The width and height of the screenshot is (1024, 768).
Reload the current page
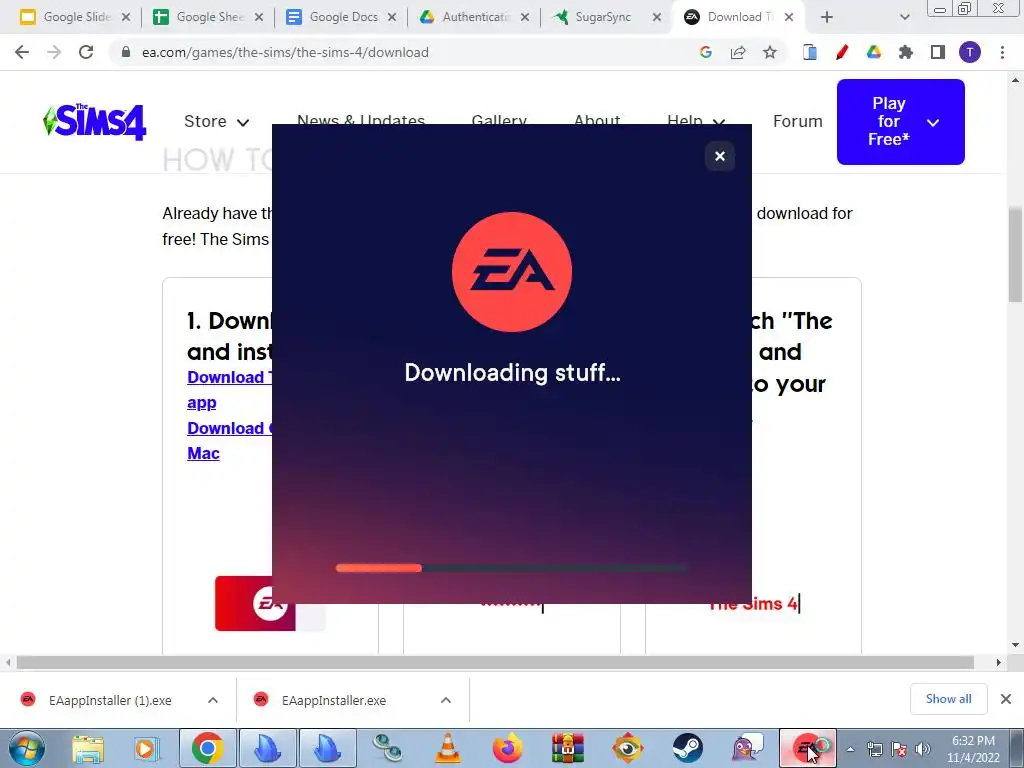(86, 52)
